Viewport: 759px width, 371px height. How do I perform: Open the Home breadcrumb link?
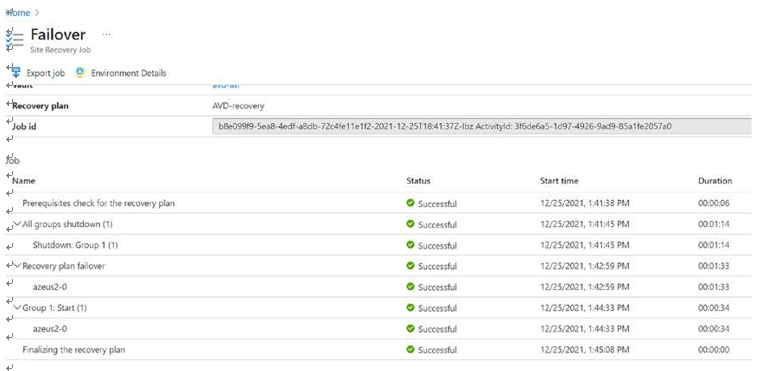tap(18, 13)
